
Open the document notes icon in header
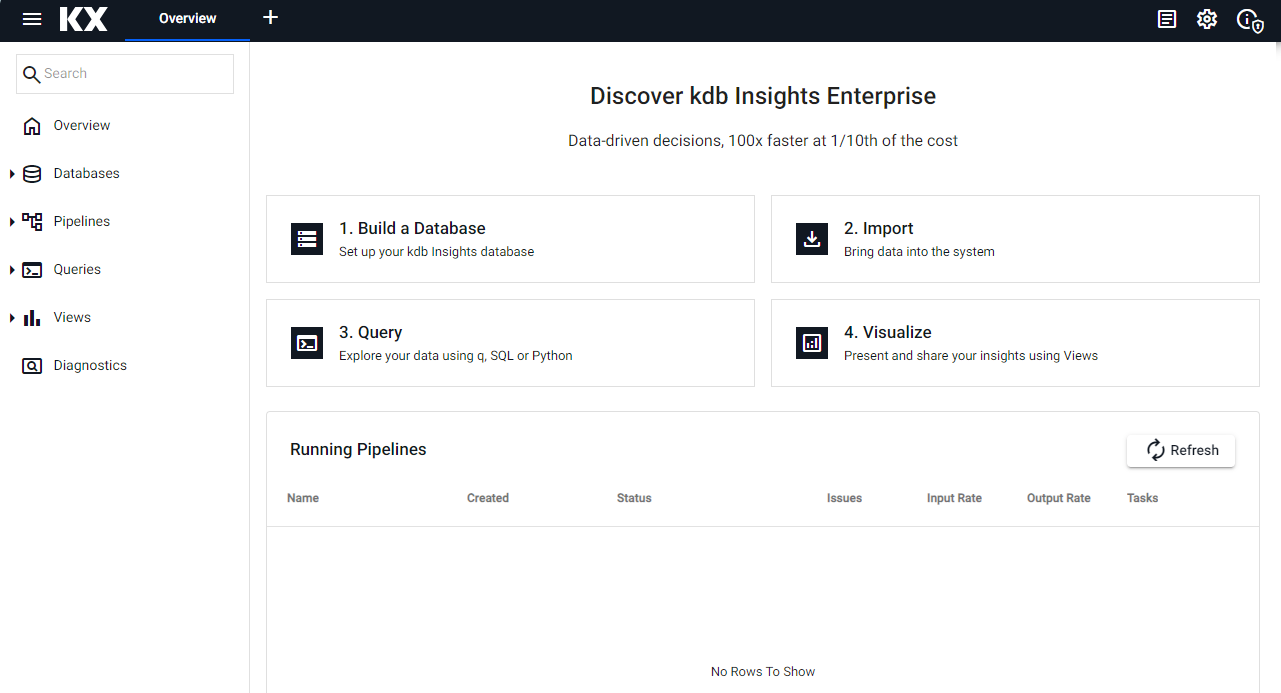click(x=1166, y=19)
